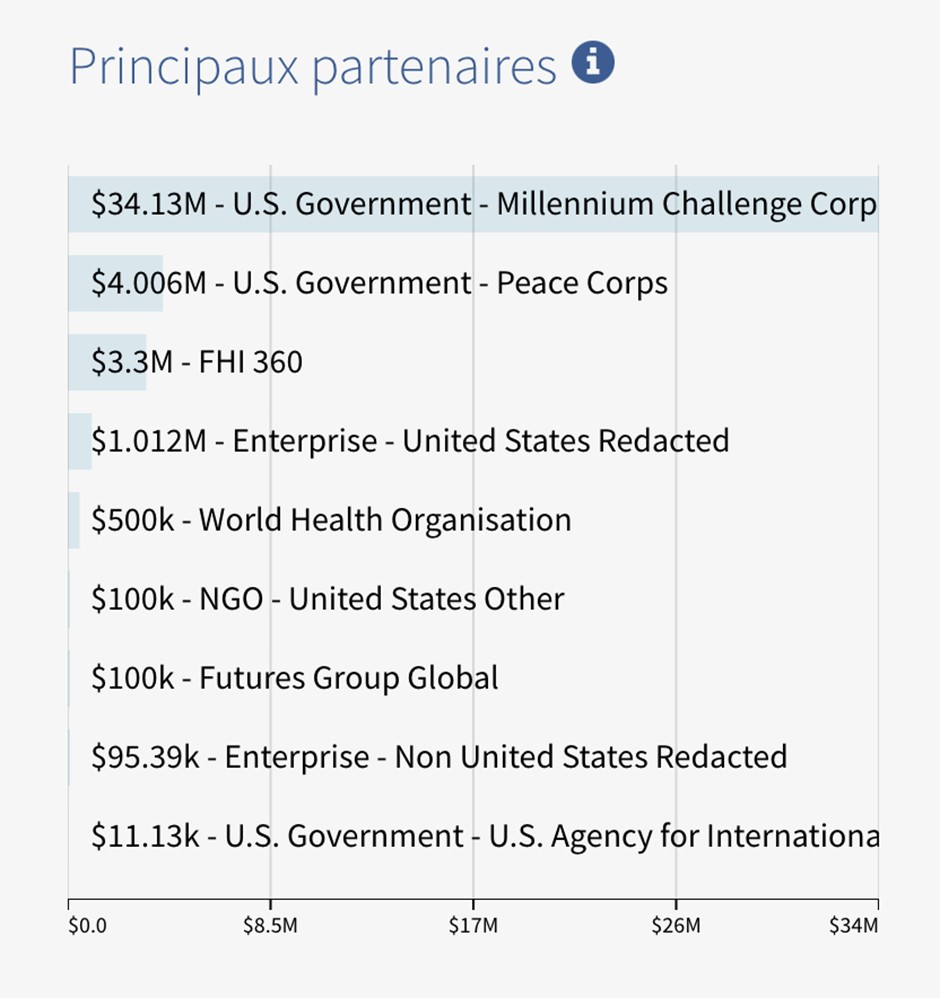Select NGO - United States Other entry
This screenshot has width=940, height=998.
click(382, 599)
